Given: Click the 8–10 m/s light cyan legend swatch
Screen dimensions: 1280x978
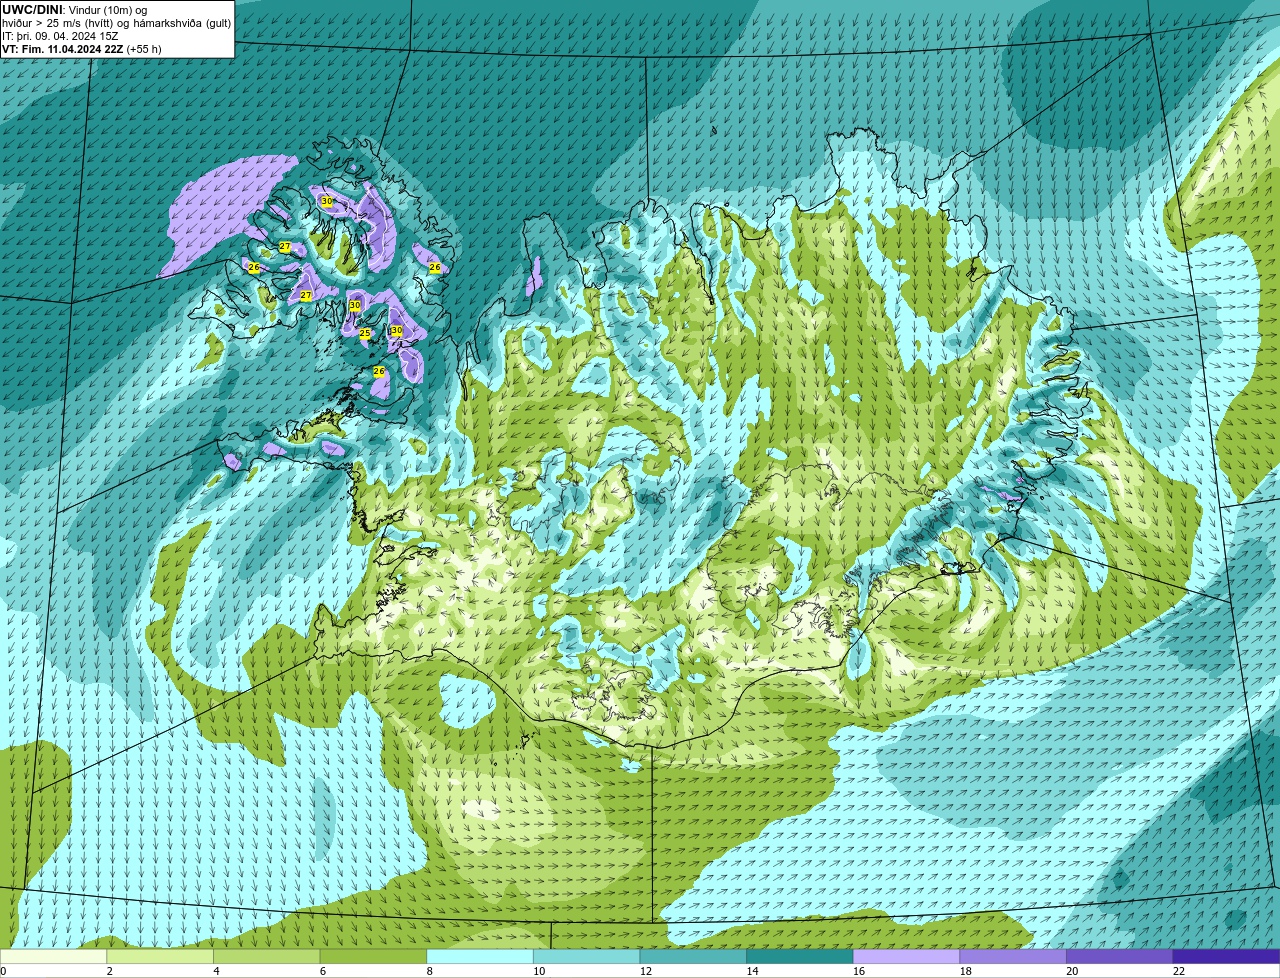Looking at the screenshot, I should click(480, 957).
